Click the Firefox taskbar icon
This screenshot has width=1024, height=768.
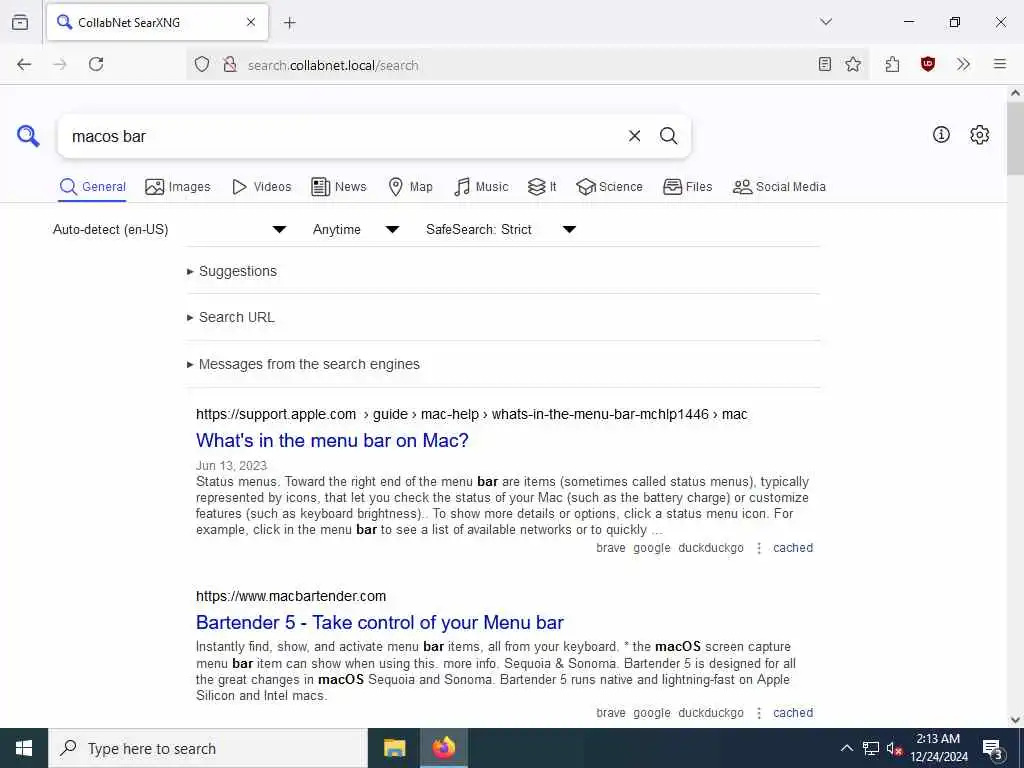443,748
